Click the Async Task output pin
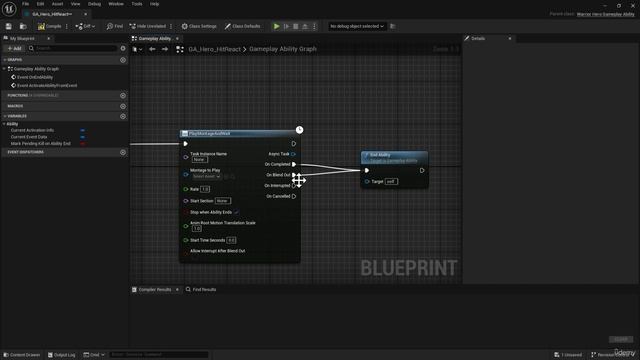640x360 pixels. click(x=293, y=154)
